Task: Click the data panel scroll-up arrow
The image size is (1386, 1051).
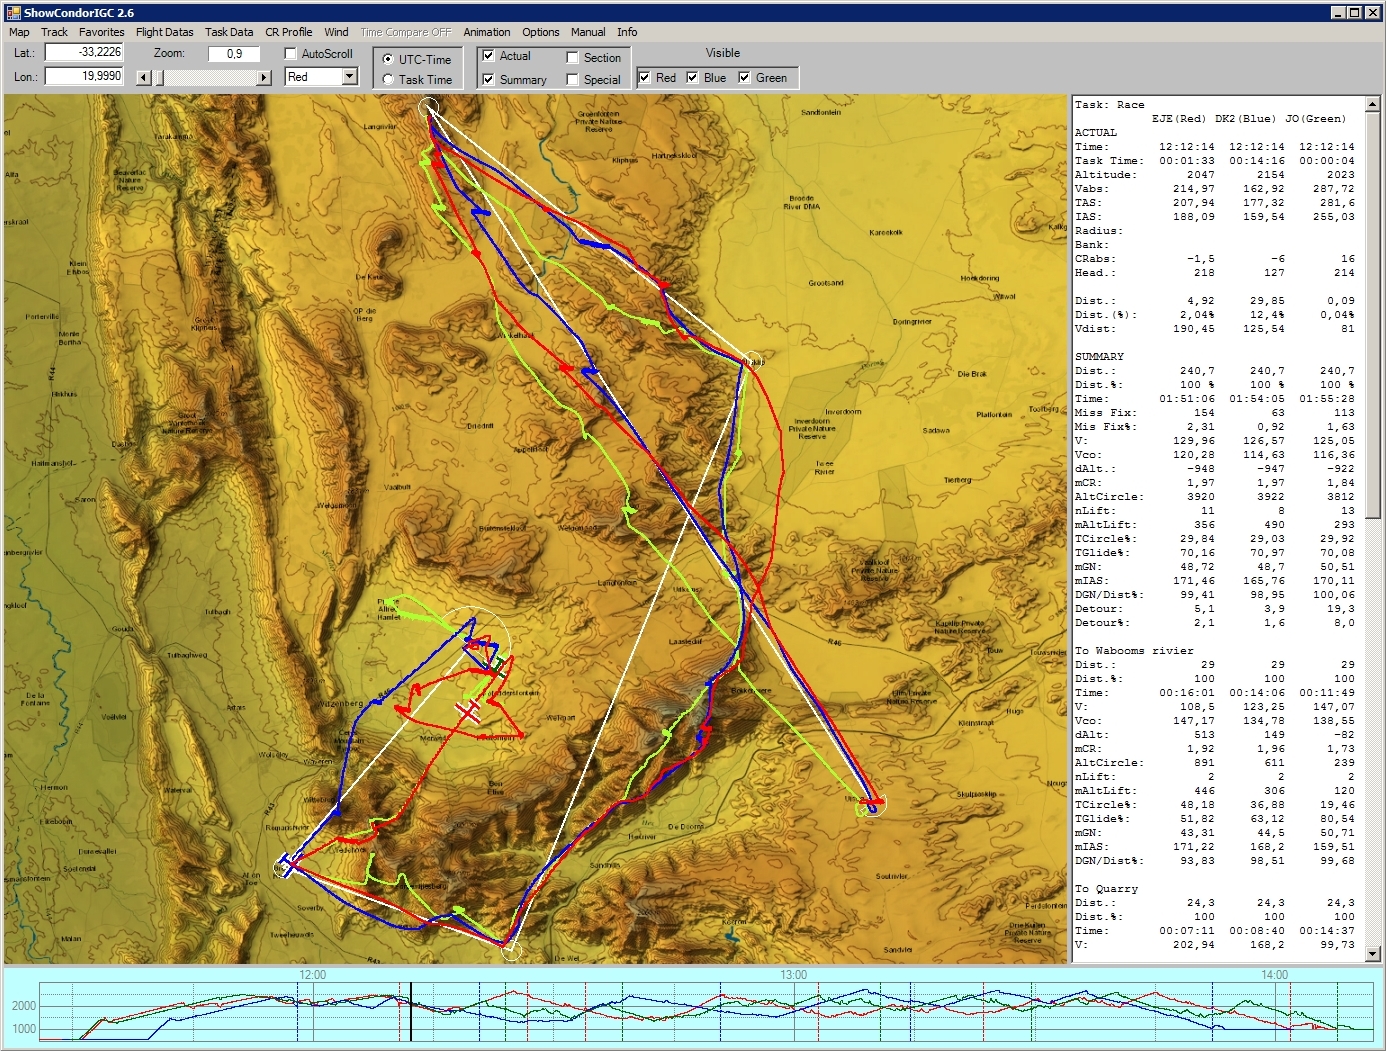Action: (x=1374, y=103)
